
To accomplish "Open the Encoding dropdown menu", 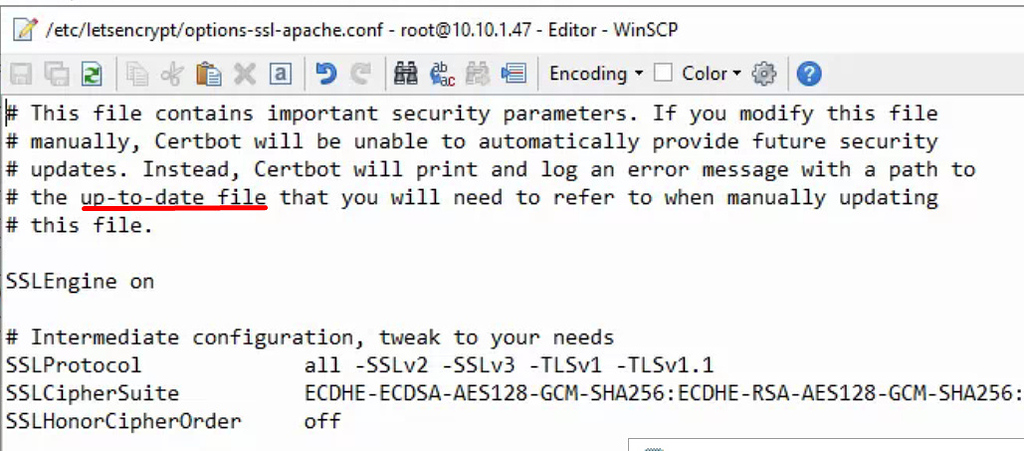I will point(596,74).
